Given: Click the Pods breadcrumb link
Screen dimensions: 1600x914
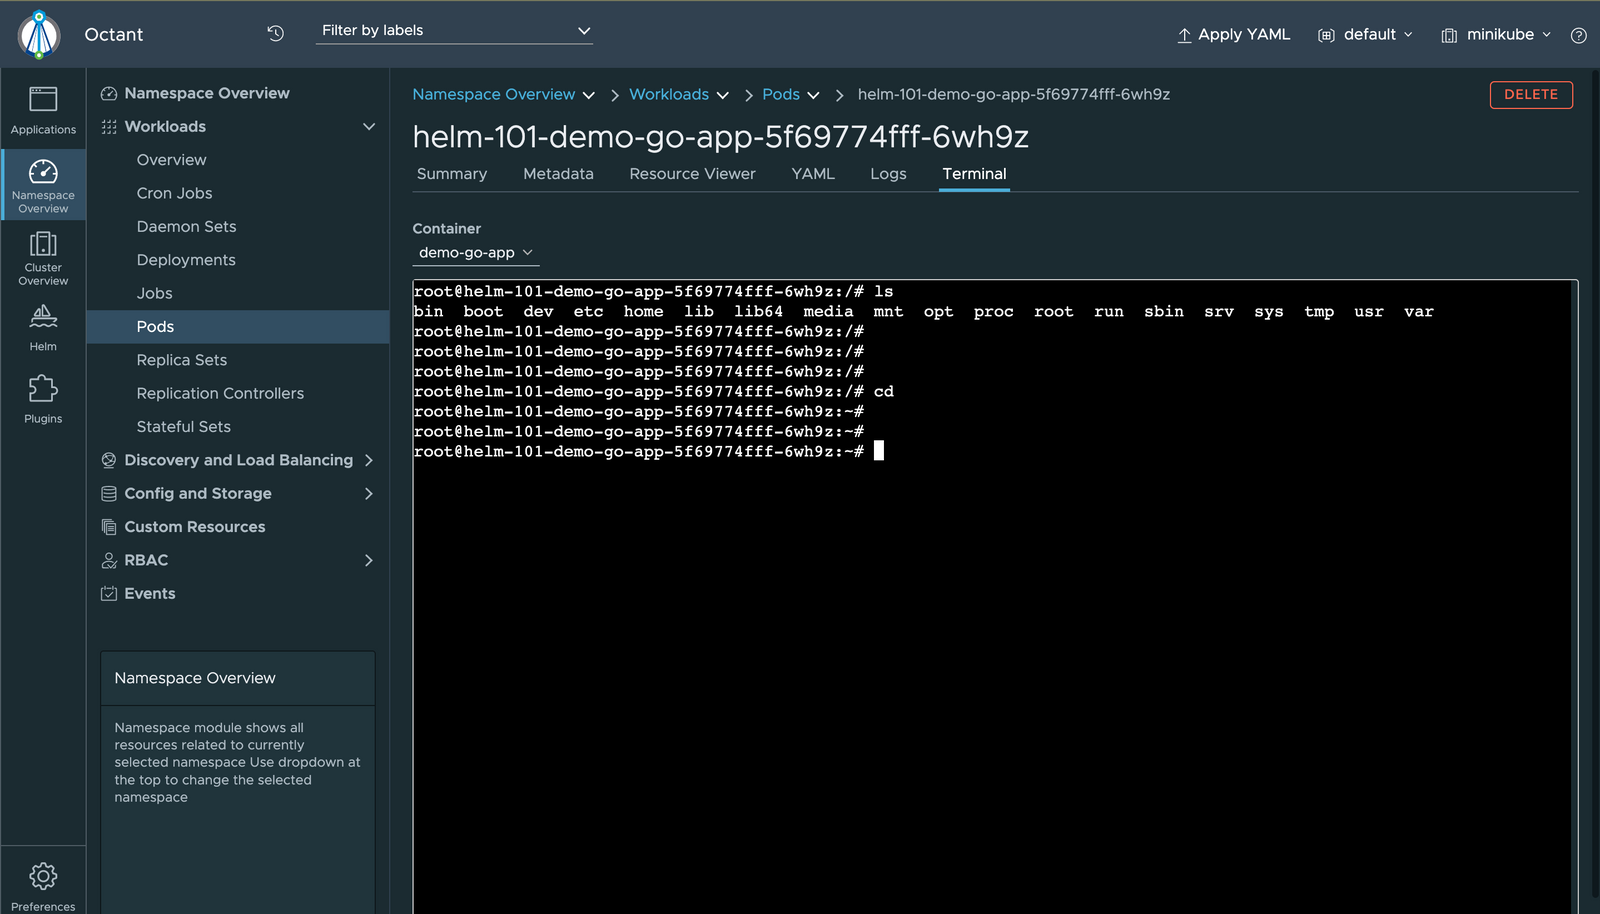Looking at the screenshot, I should point(781,94).
